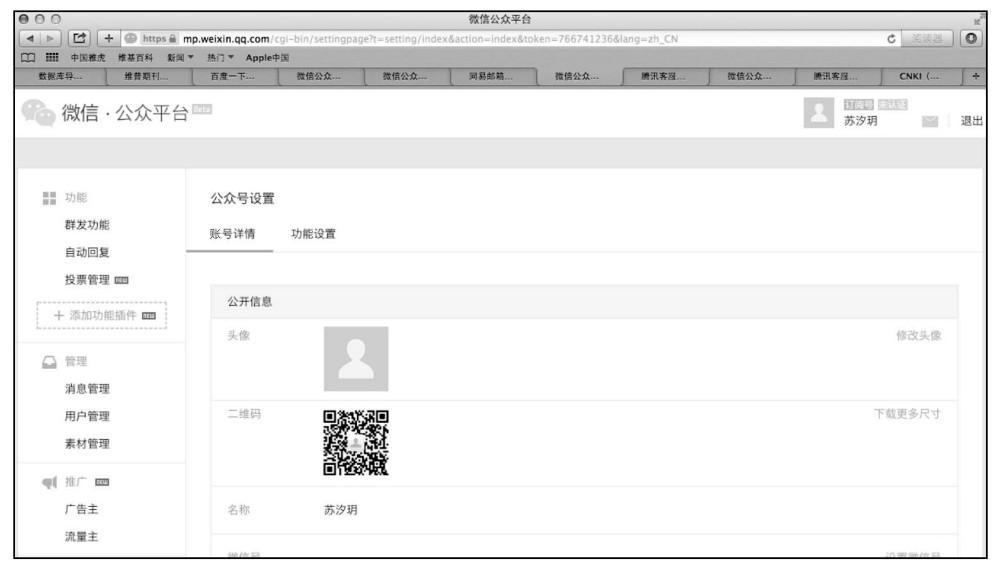Open Top Sites grid icon
This screenshot has width=994, height=567.
51,58
